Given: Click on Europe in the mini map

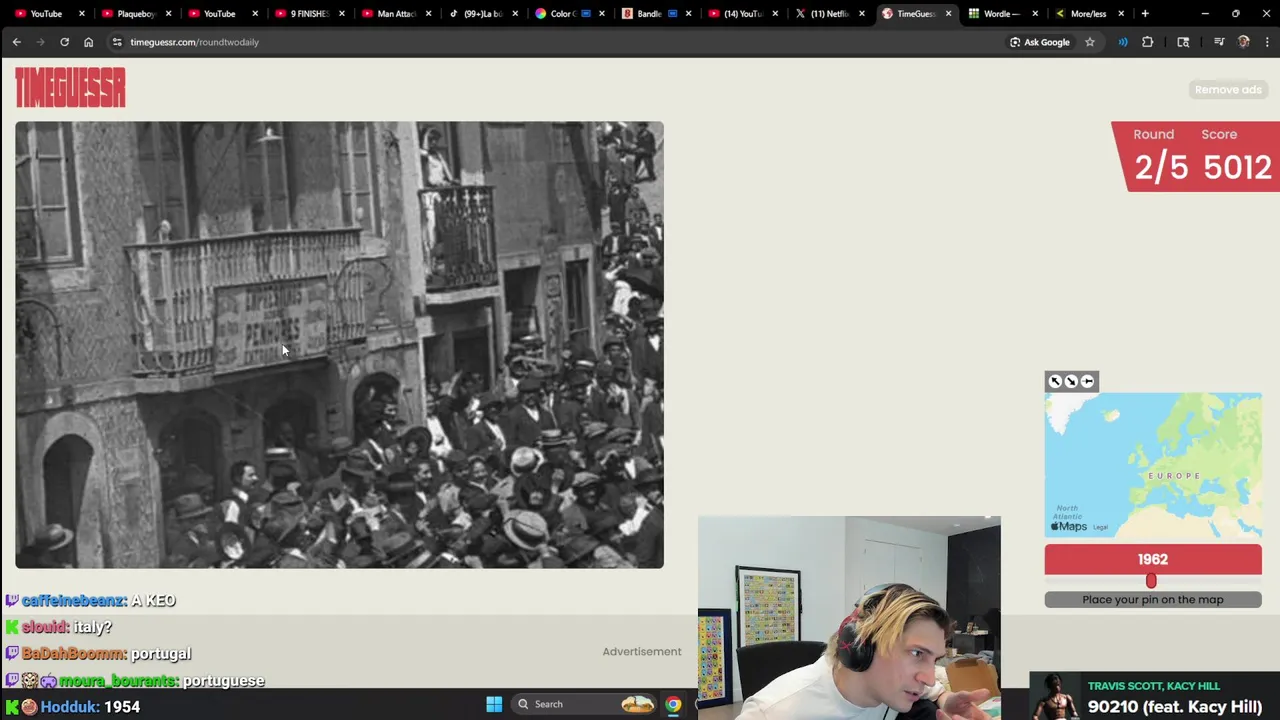Looking at the screenshot, I should click(1173, 476).
